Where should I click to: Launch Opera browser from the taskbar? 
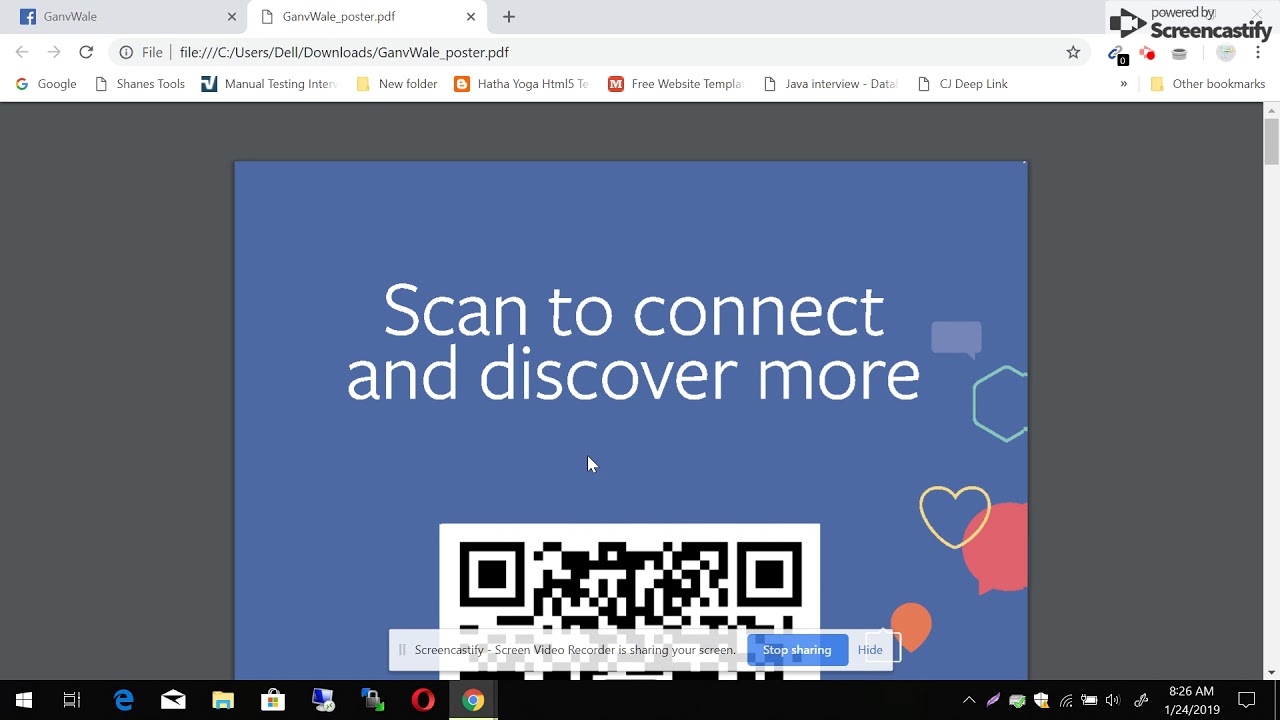click(423, 700)
